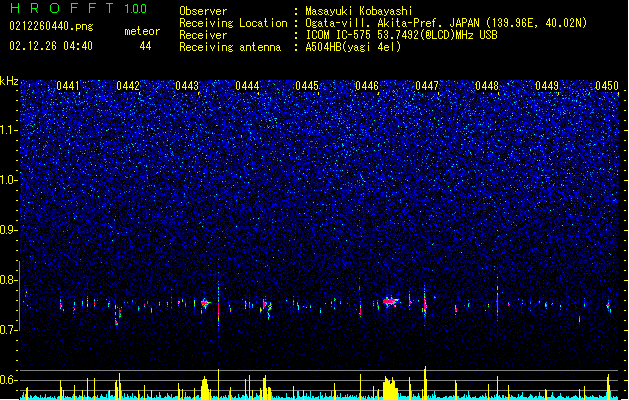
Task: Click the kHz axis unit label
Action: 9,81
